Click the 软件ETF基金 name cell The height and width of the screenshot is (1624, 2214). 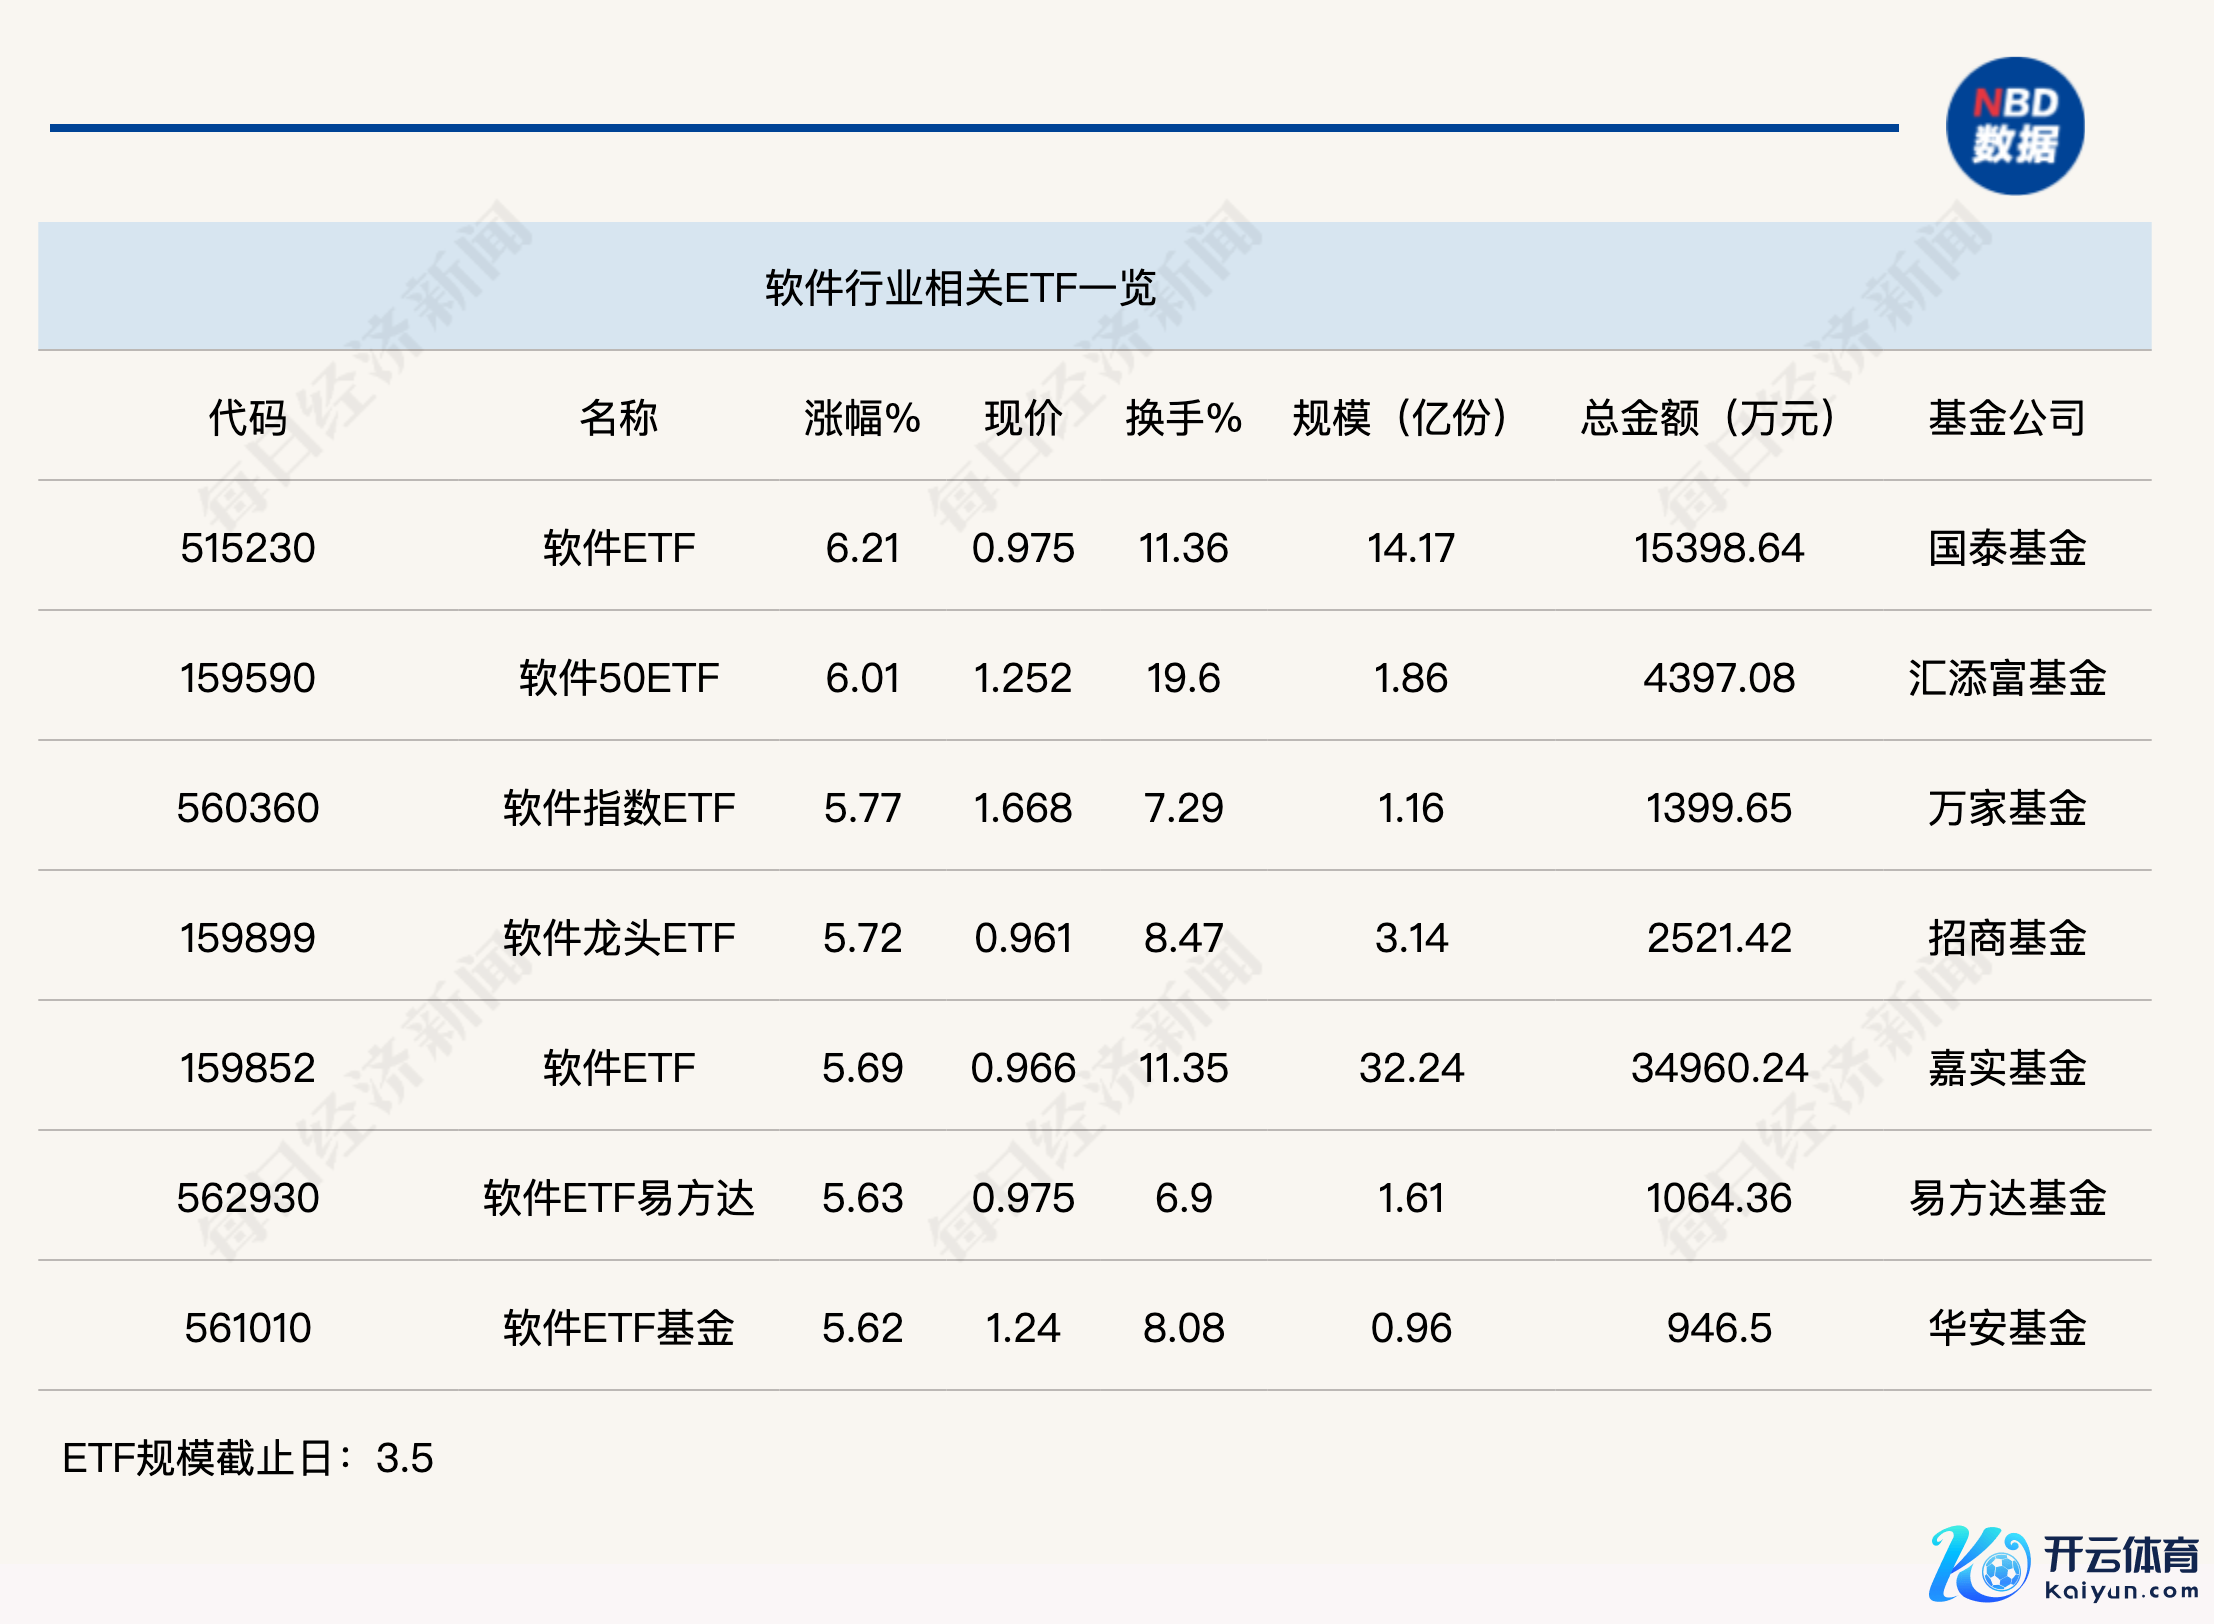pos(618,1328)
